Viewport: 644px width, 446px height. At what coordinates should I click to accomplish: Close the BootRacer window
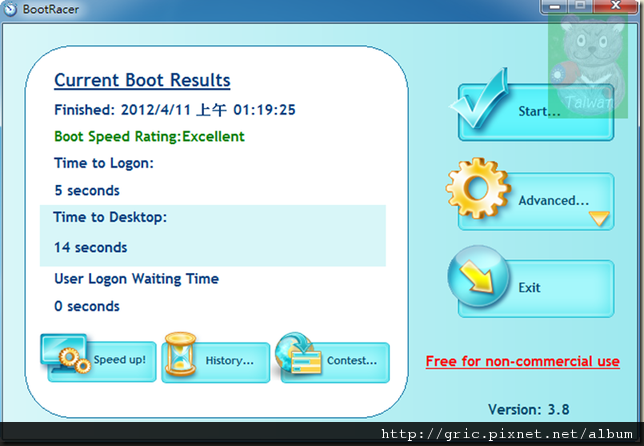616,6
